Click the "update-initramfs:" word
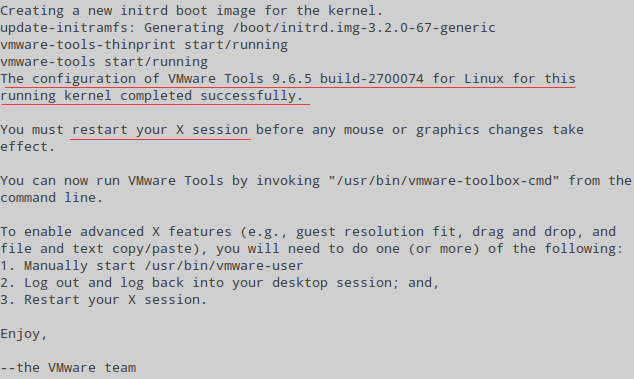Image resolution: width=634 pixels, height=379 pixels. point(68,28)
